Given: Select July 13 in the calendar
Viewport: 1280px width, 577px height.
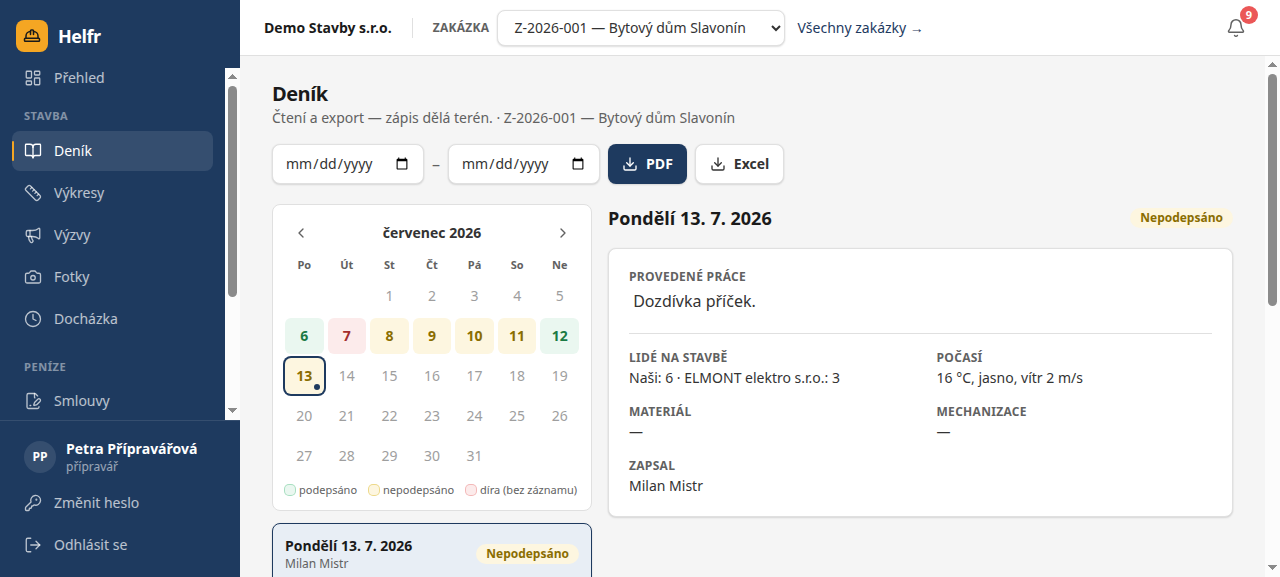Looking at the screenshot, I should point(304,376).
